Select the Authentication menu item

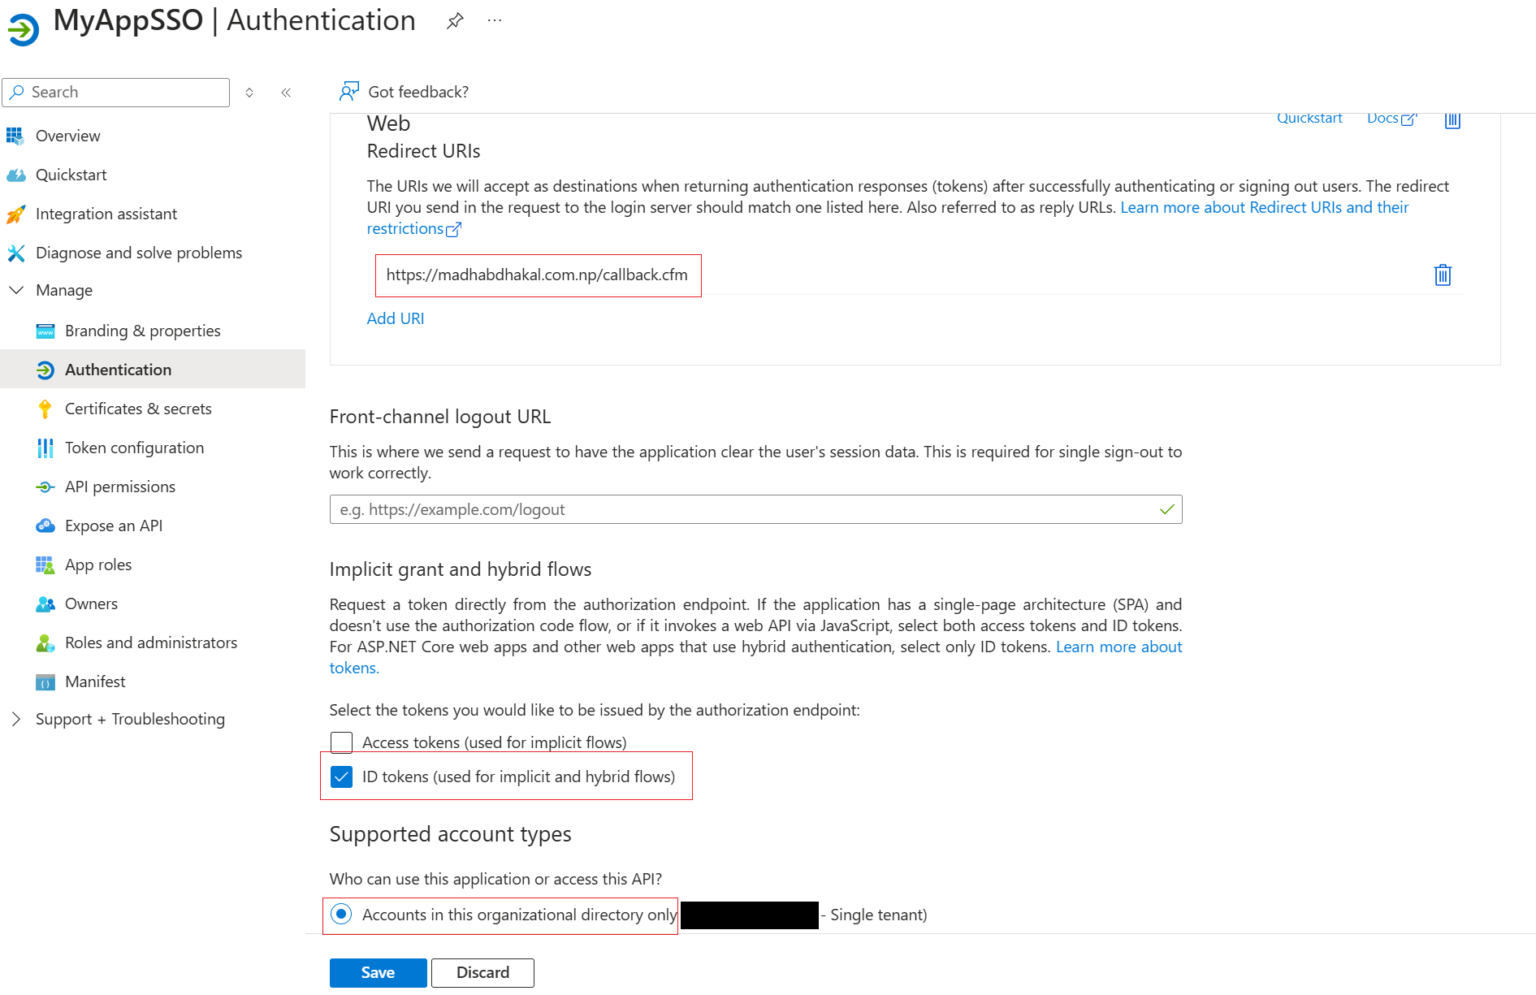tap(117, 369)
